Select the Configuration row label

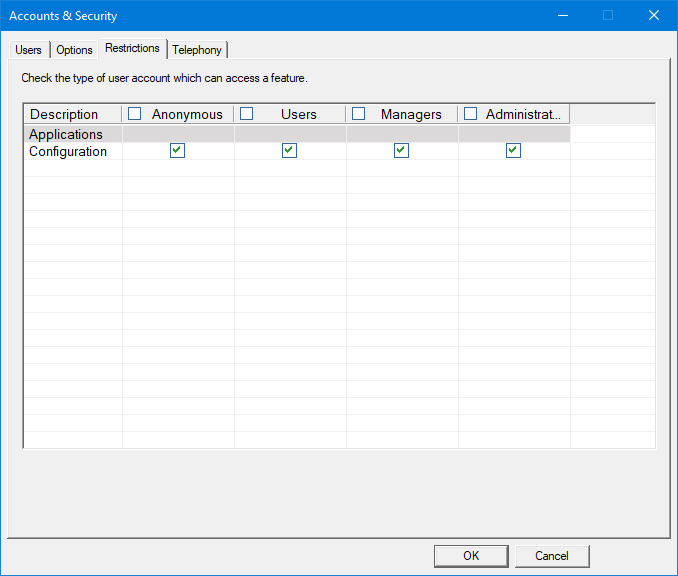point(68,152)
